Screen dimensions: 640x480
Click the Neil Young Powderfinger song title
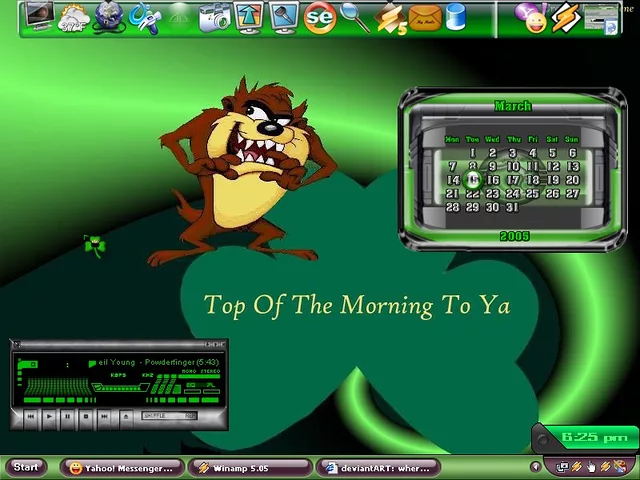point(158,362)
